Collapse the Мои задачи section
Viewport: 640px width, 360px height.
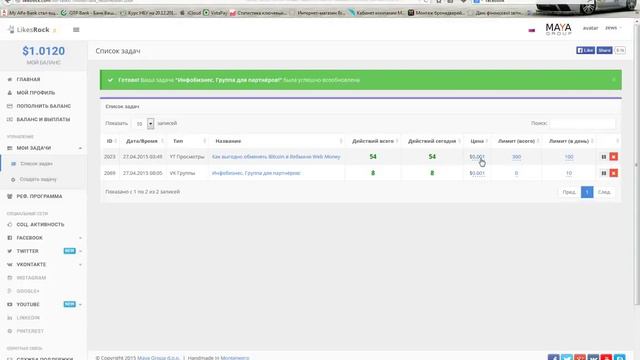43,148
